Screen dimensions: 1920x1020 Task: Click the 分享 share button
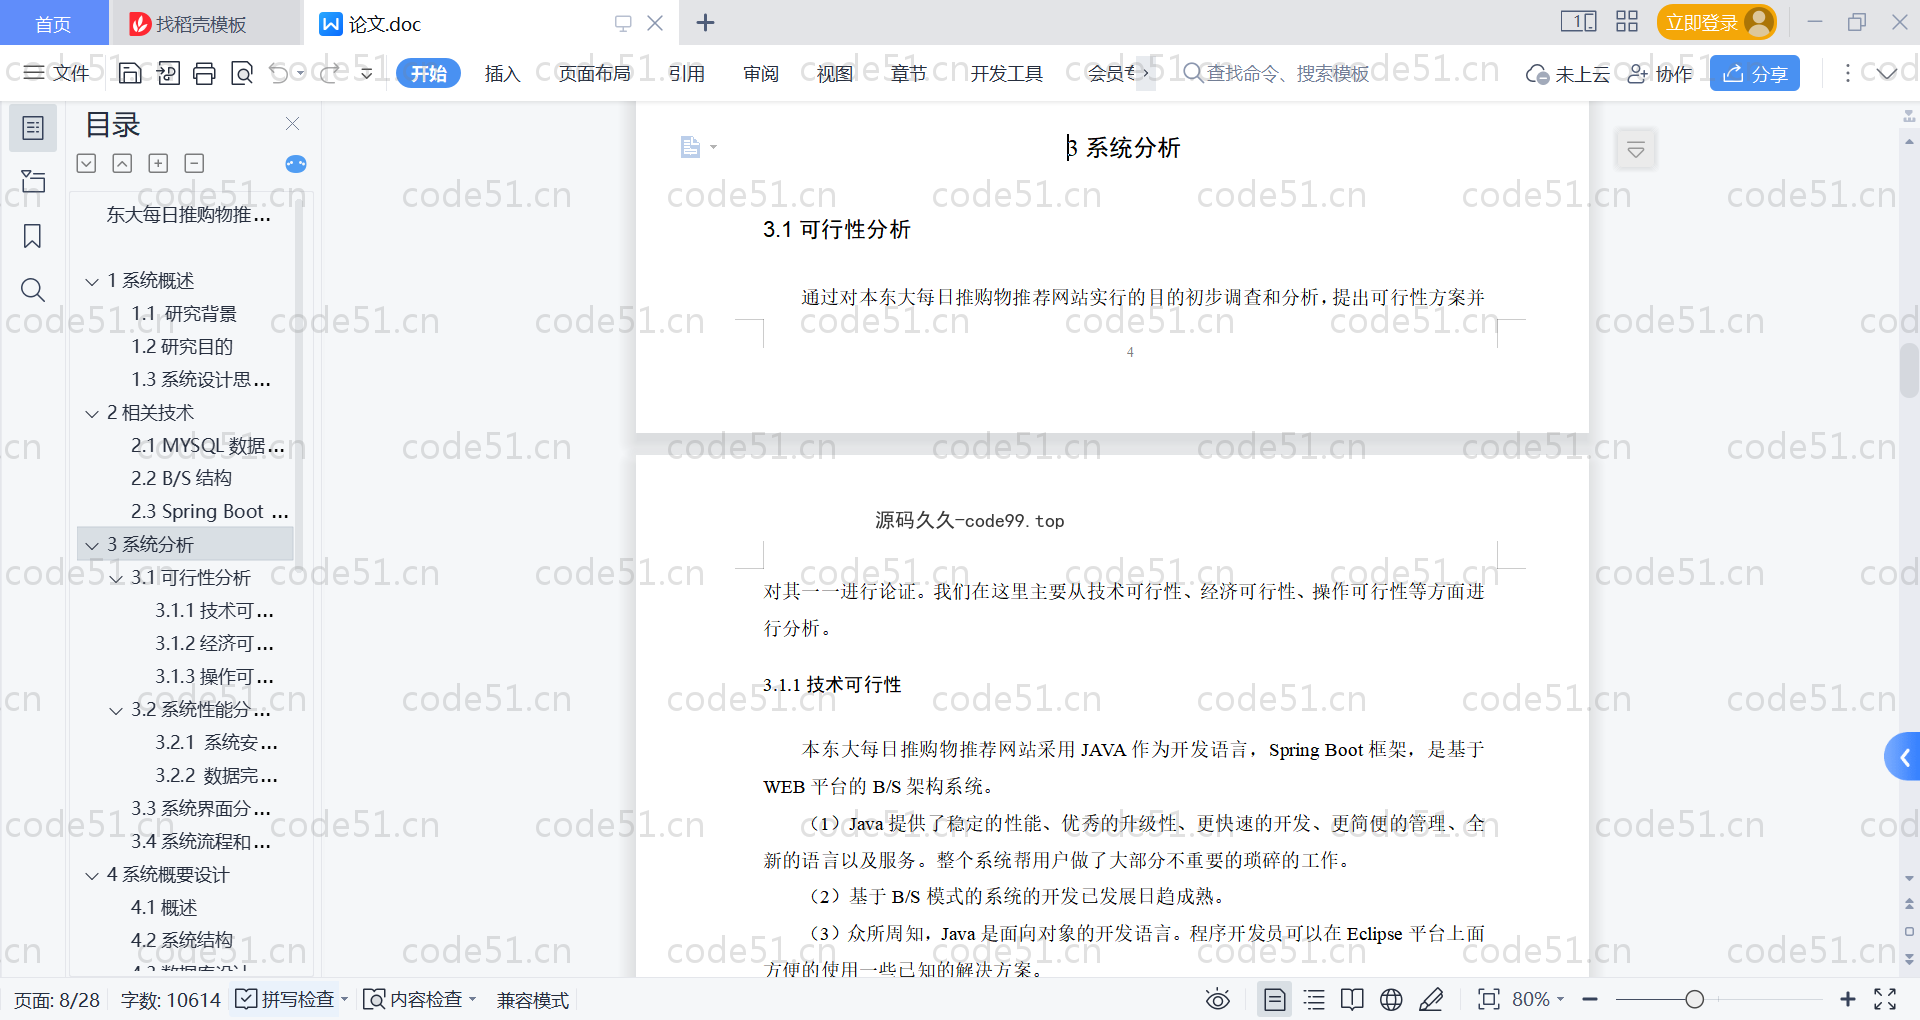tap(1755, 73)
